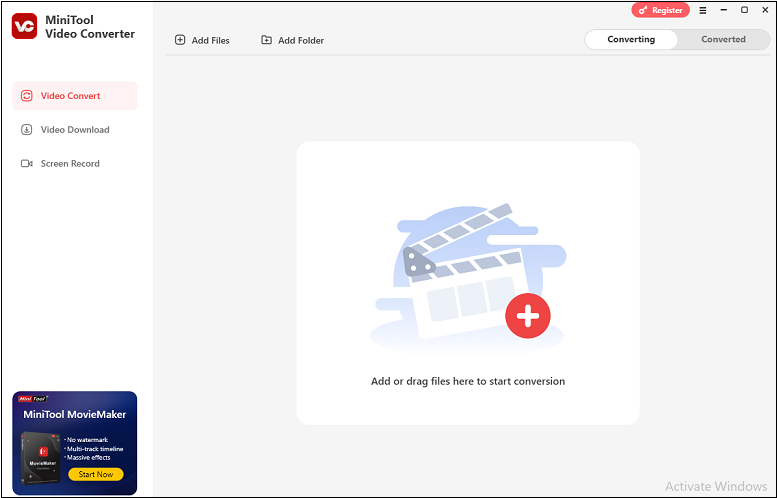
Task: Open Video Download label in sidebar
Action: click(x=75, y=130)
